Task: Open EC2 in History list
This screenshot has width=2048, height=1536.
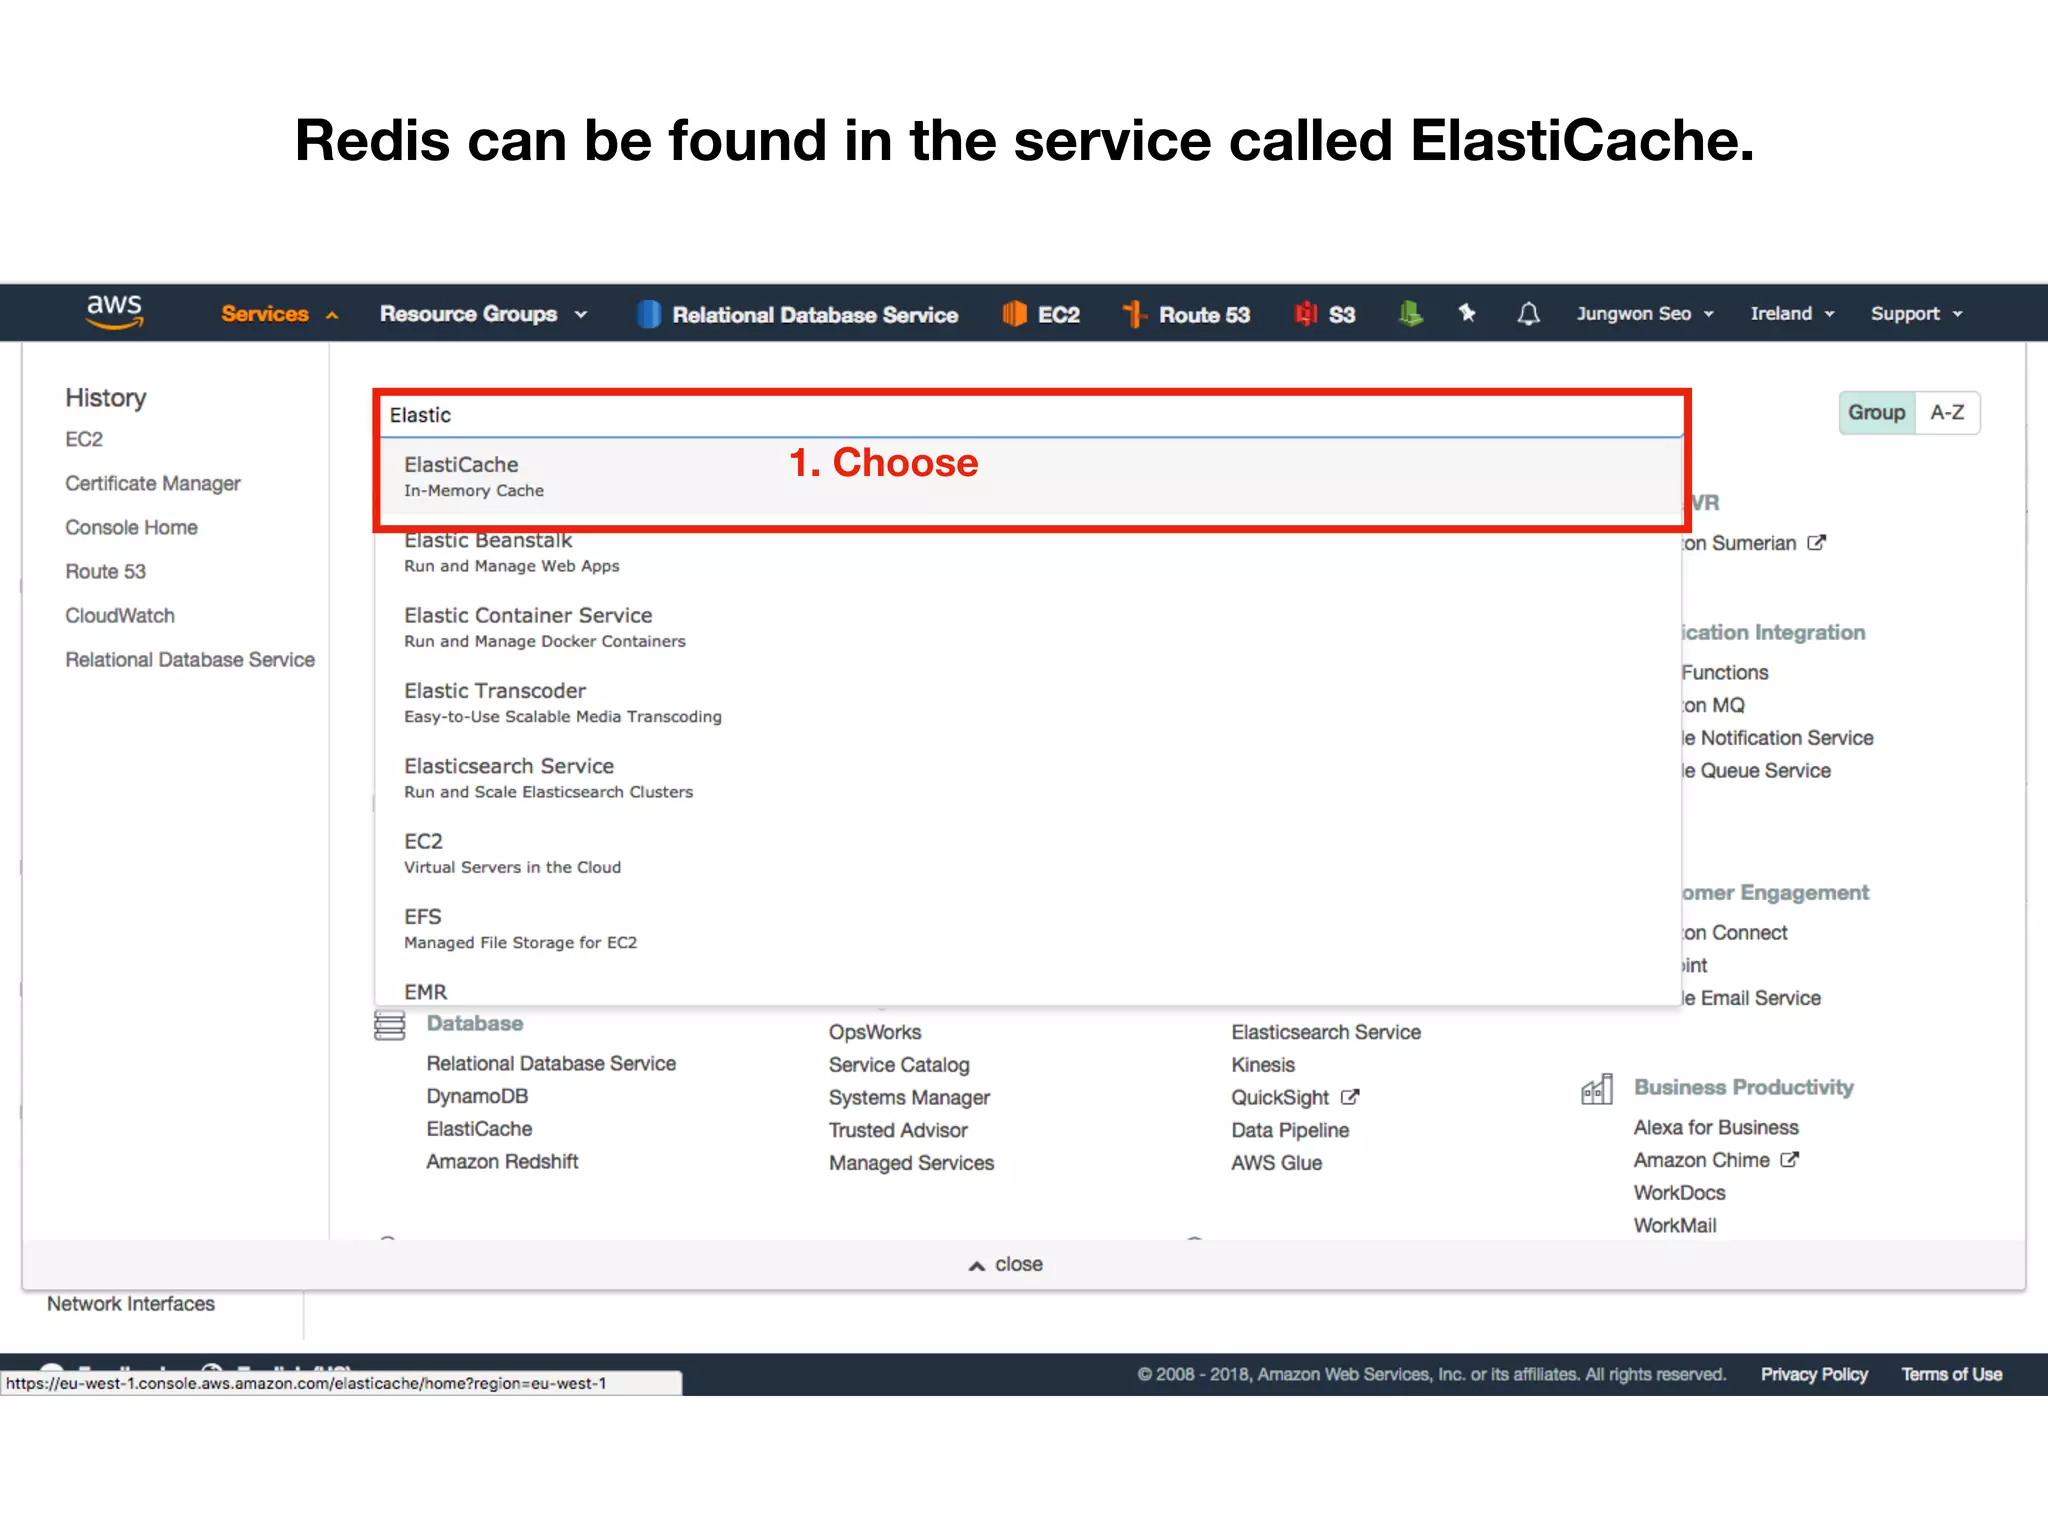Action: pos(84,440)
